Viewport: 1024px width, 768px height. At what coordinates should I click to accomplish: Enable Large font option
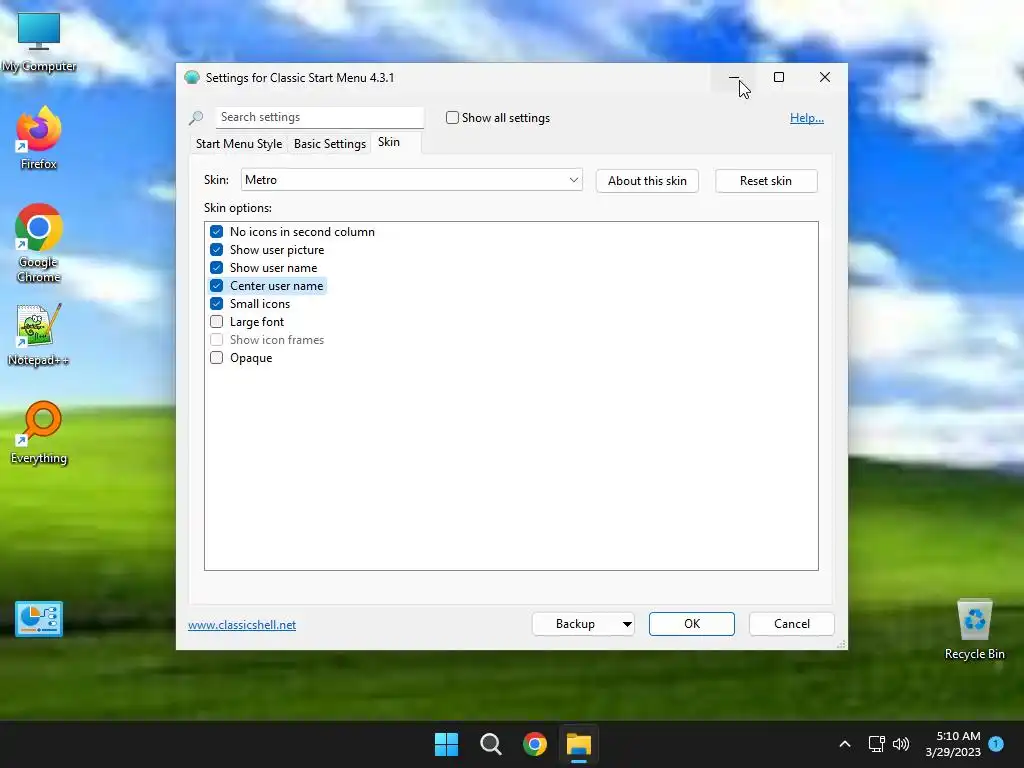tap(216, 321)
